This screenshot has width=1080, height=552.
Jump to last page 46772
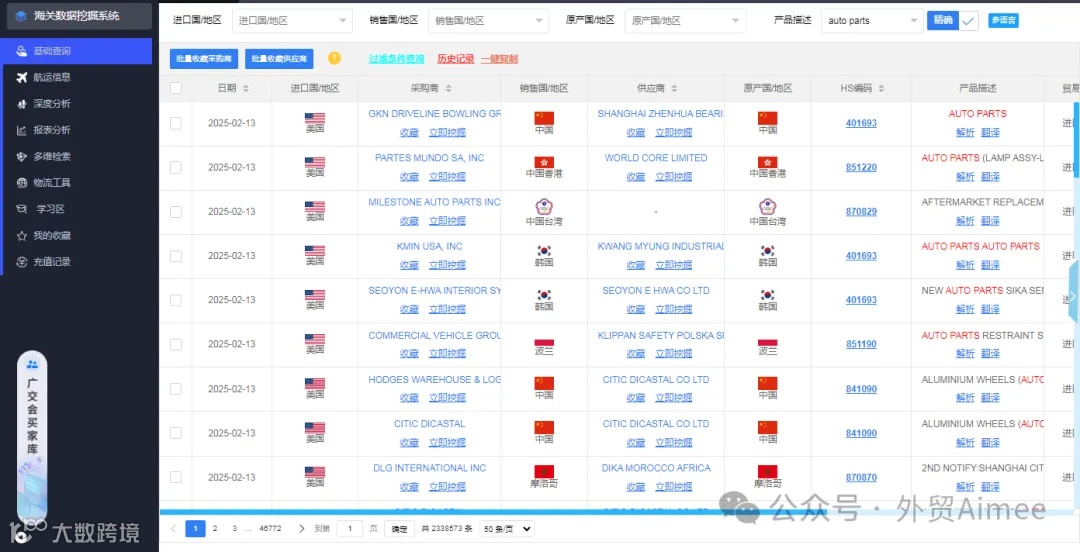tap(270, 529)
